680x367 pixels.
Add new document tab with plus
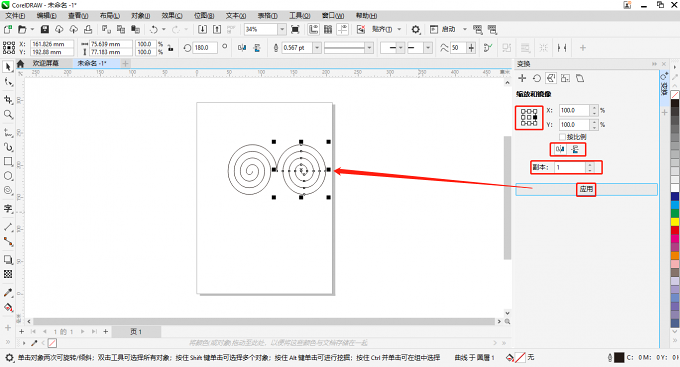tap(125, 63)
